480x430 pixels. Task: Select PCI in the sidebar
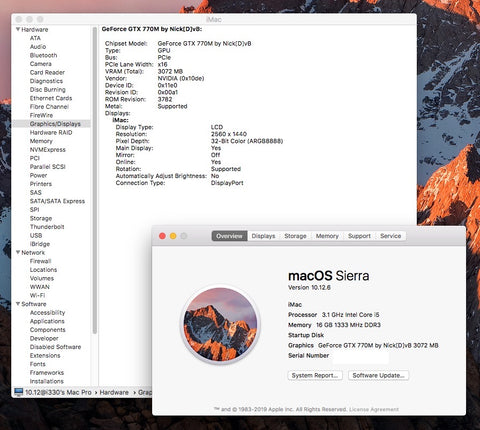pos(34,158)
